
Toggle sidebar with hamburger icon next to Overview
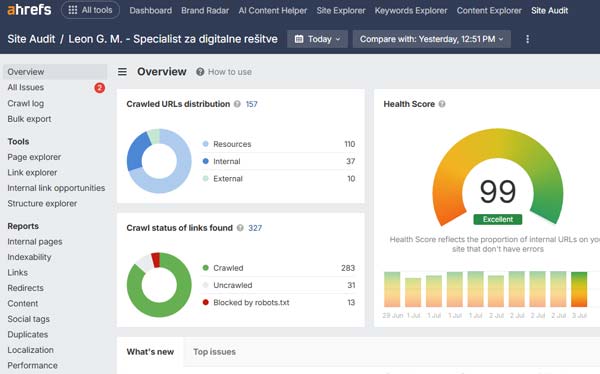pos(122,72)
